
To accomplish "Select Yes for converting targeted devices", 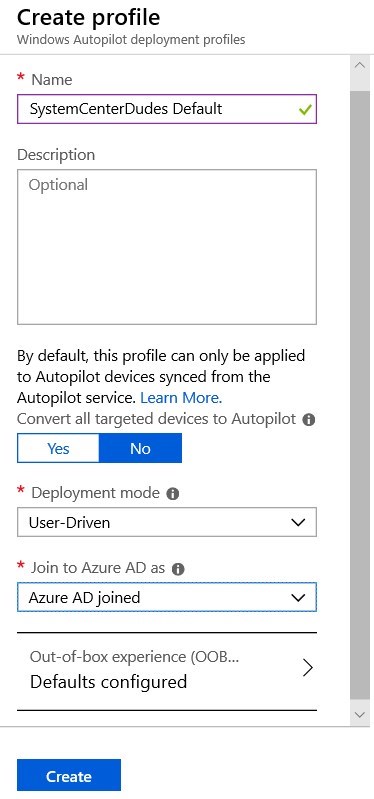I will click(x=58, y=448).
